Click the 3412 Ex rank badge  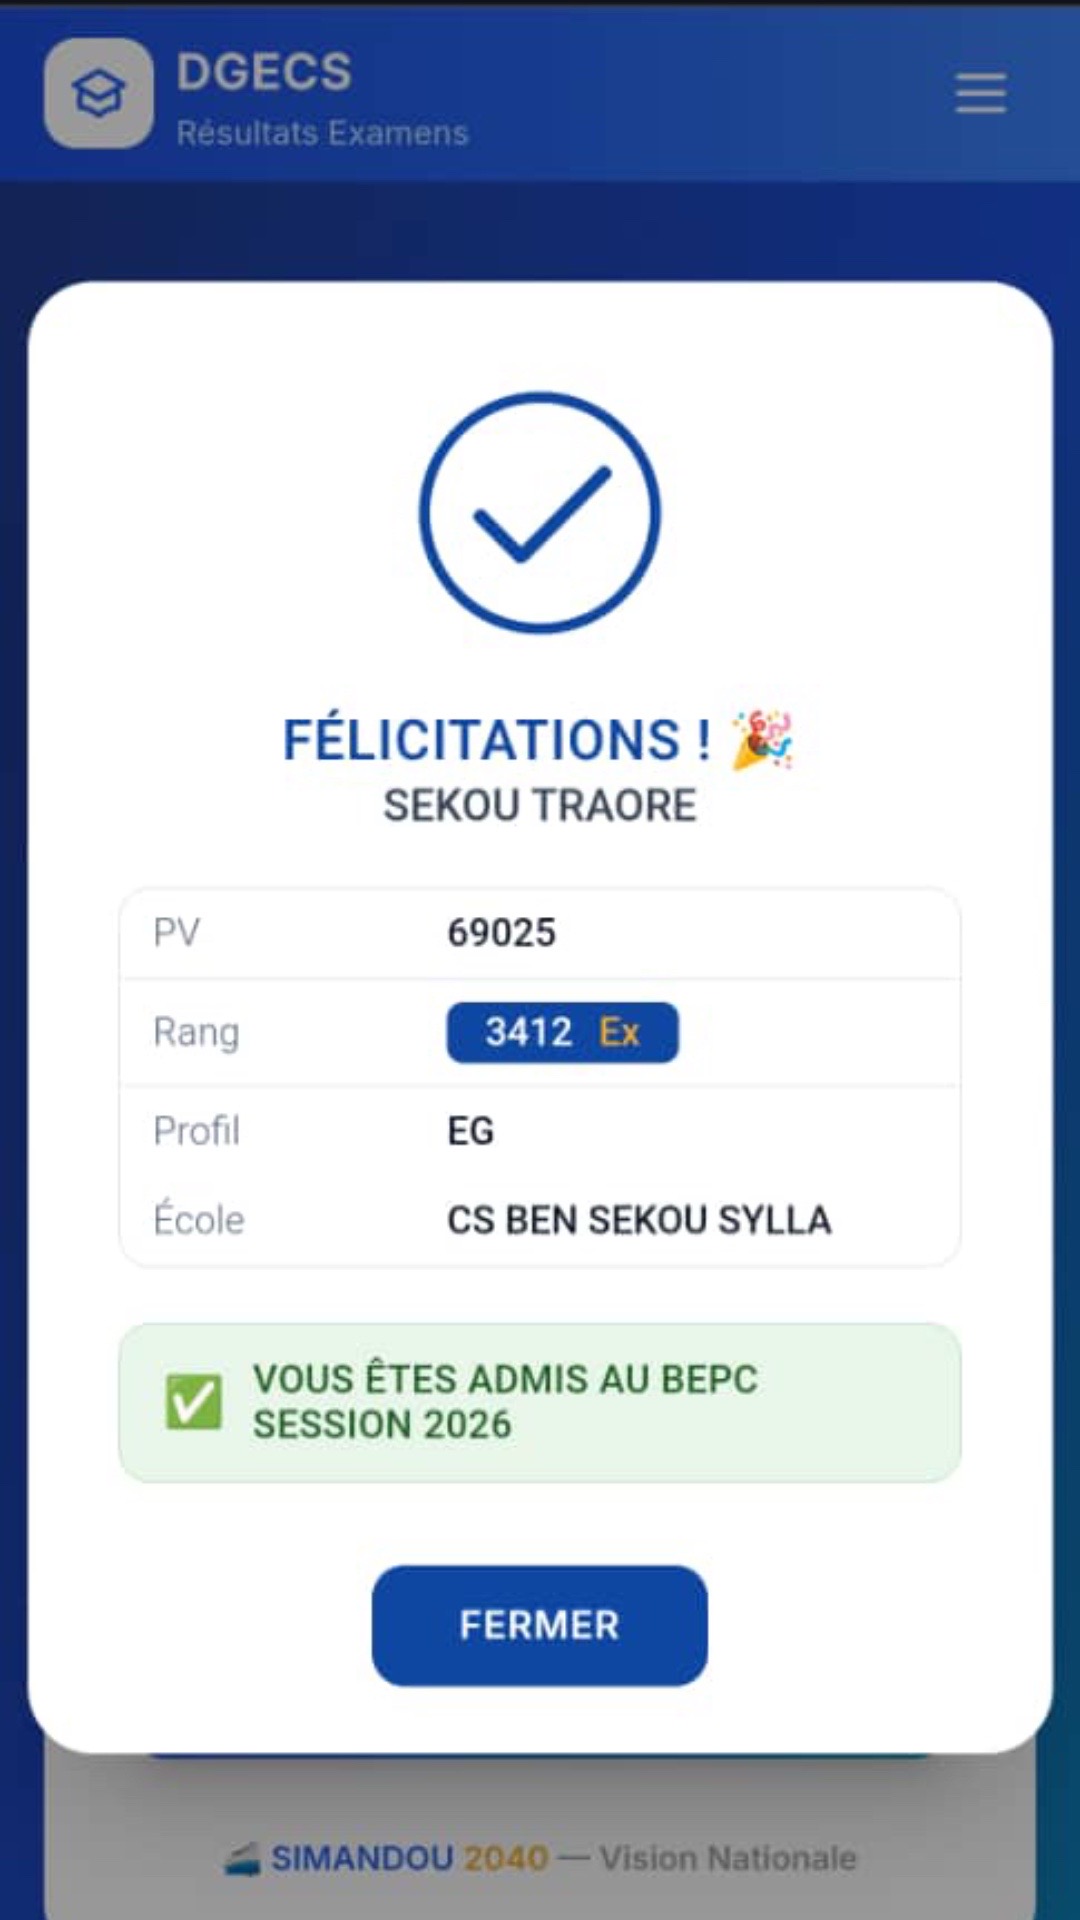(562, 1032)
